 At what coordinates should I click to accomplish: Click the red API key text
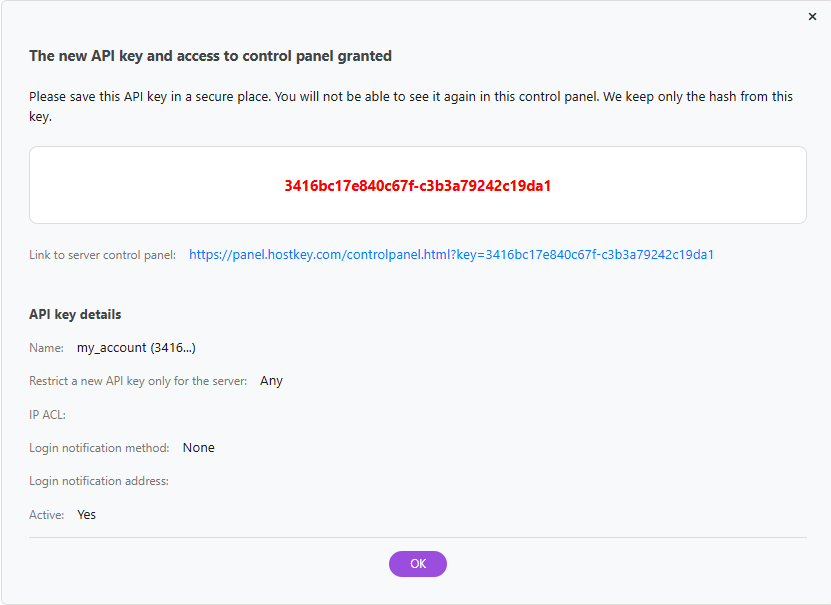(x=417, y=186)
